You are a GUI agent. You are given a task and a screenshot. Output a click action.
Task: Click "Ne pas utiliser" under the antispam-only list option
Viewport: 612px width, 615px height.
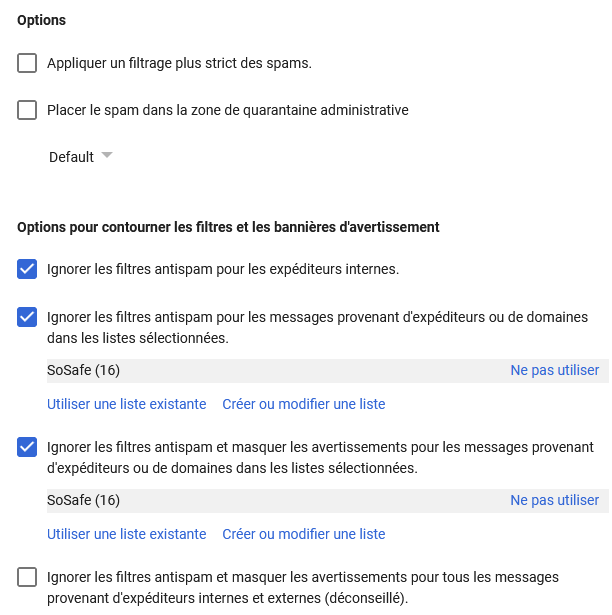(x=554, y=371)
